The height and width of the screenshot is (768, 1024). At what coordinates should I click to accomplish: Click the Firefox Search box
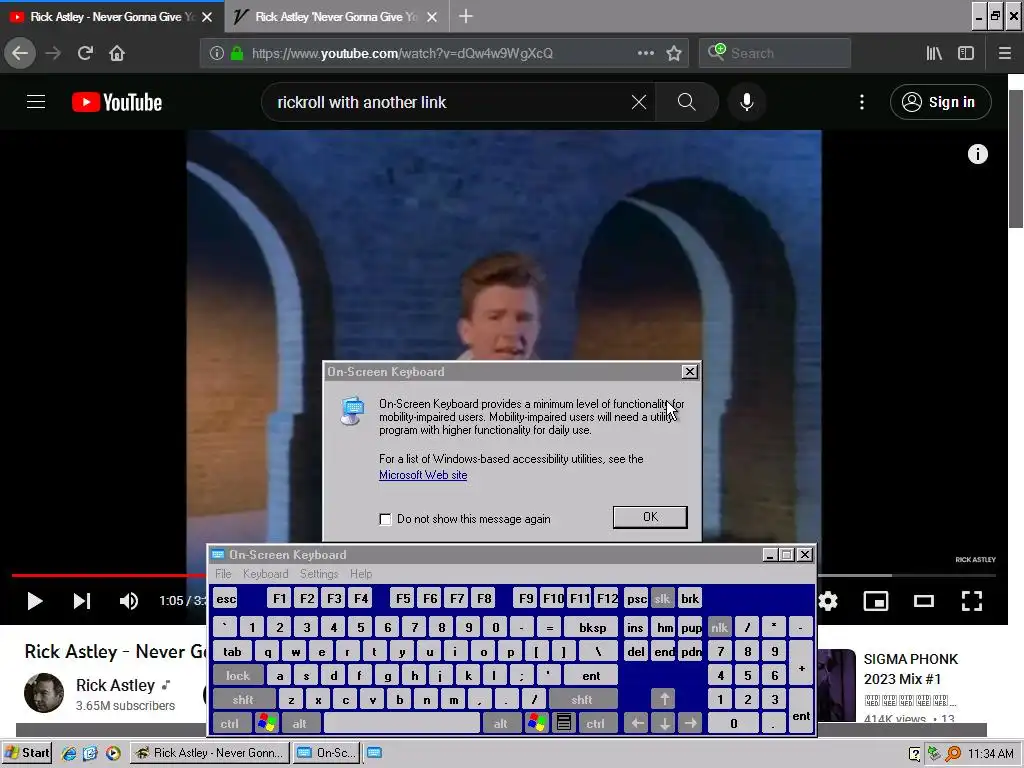(x=775, y=53)
